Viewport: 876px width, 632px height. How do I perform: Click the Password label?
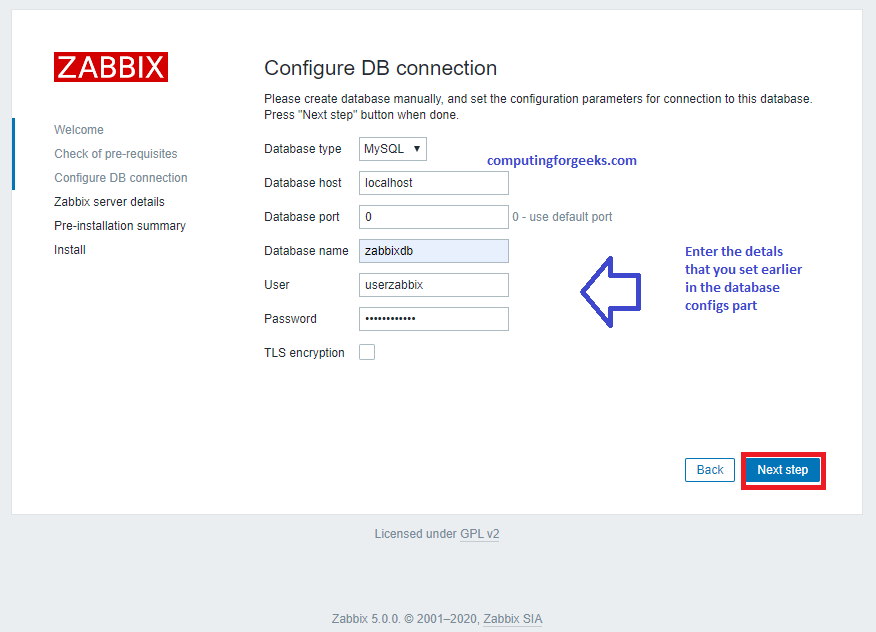291,319
